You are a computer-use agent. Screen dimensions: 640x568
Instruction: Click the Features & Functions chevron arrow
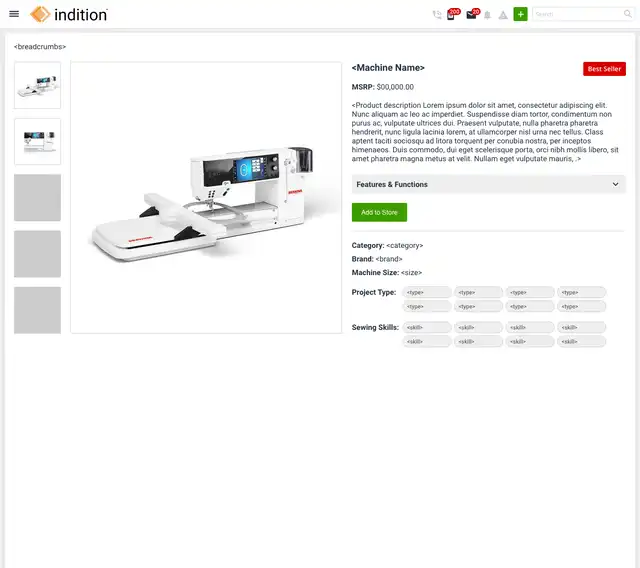pos(615,184)
